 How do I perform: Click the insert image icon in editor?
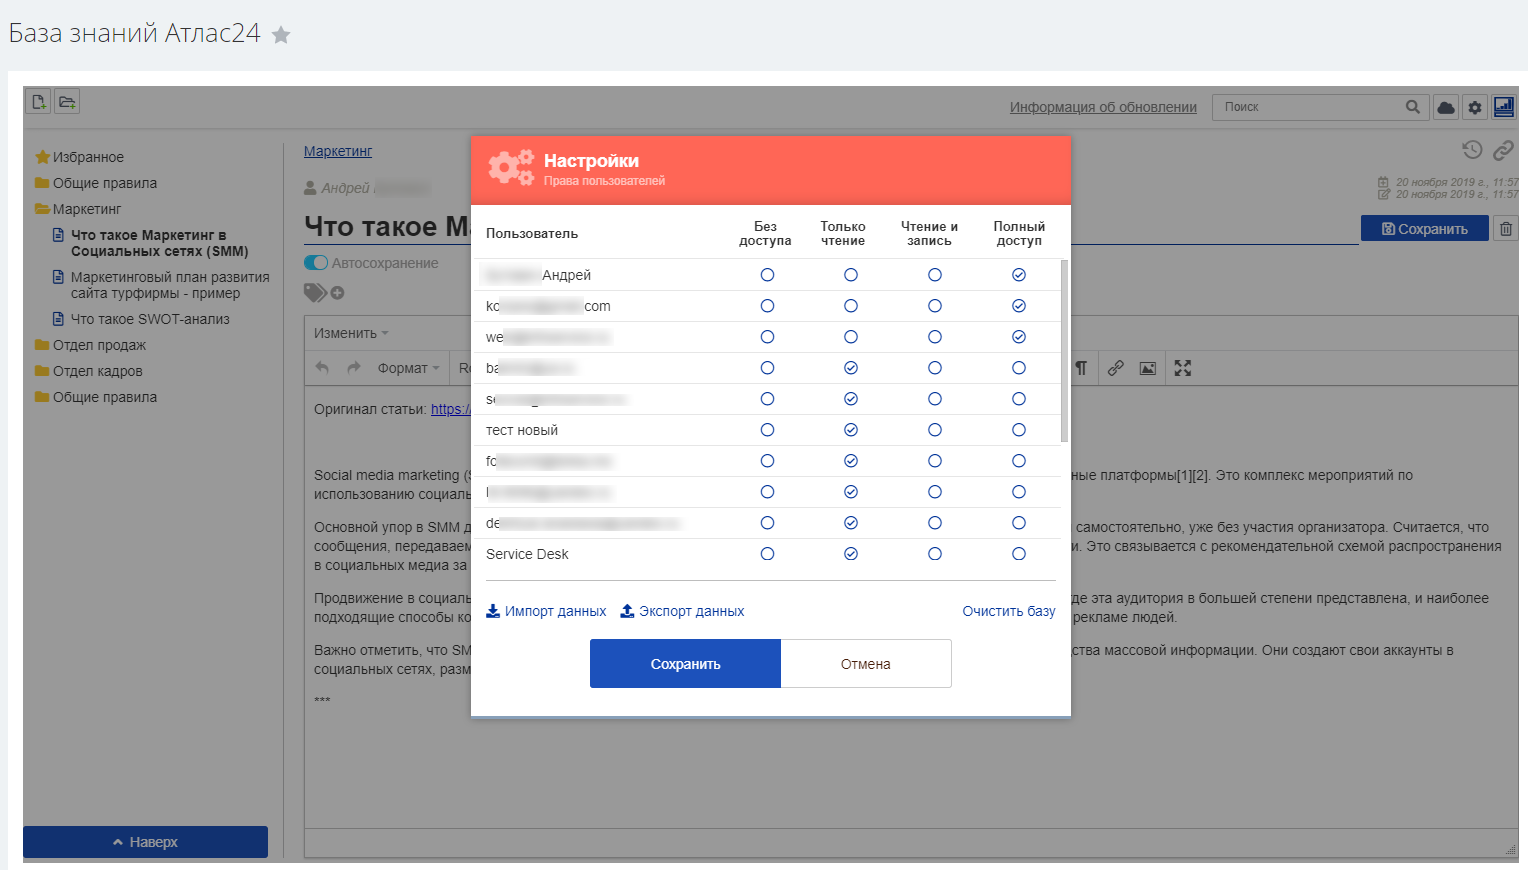[1148, 368]
